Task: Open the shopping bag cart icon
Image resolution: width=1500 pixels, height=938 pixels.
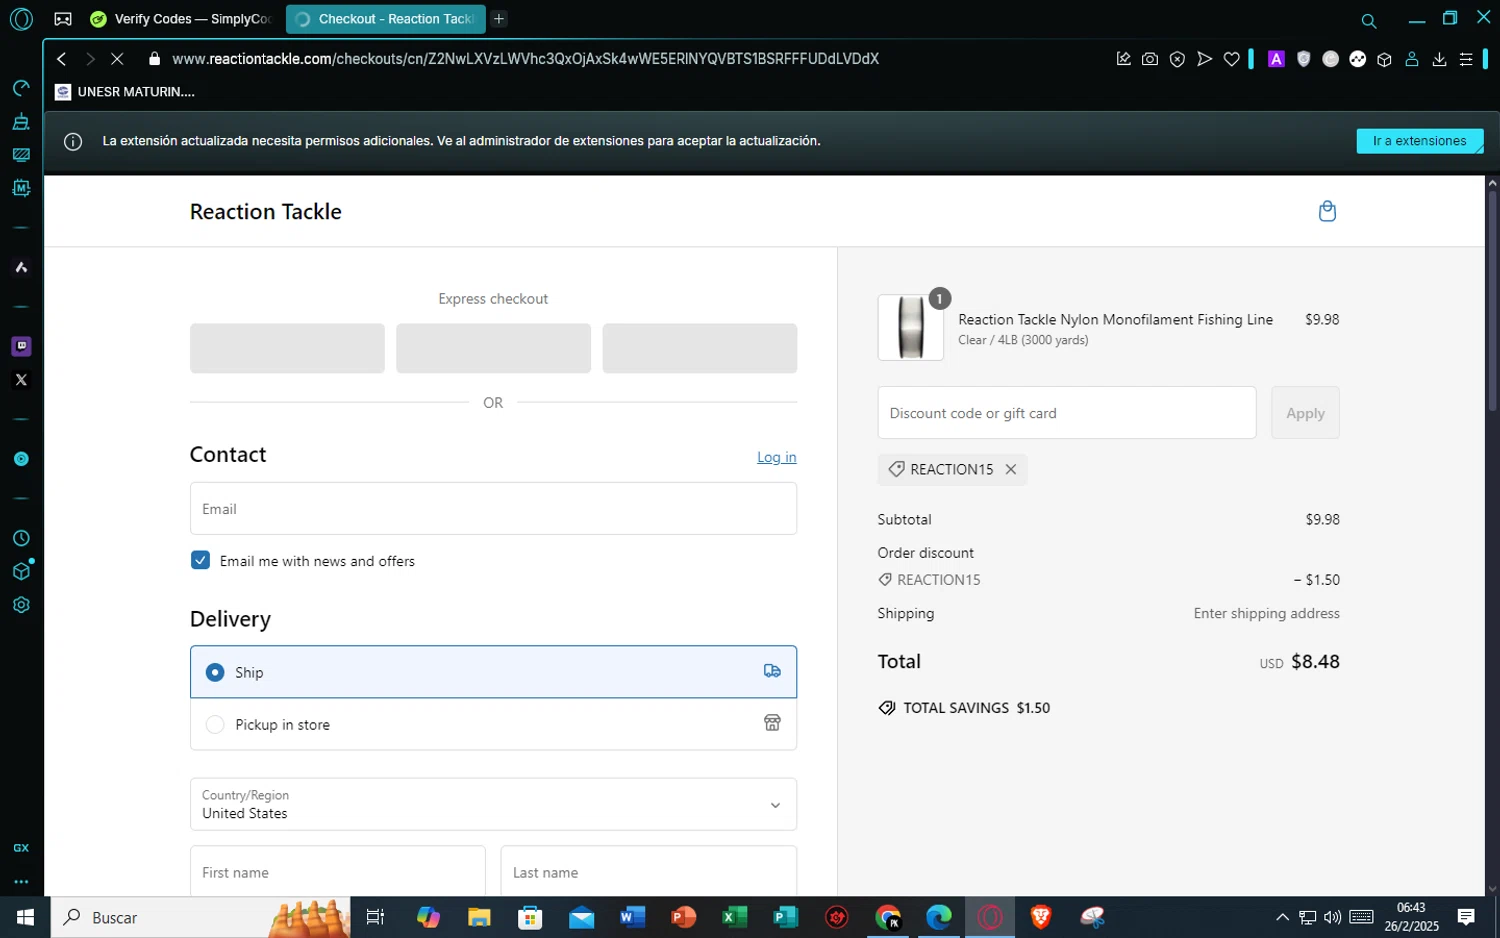Action: pyautogui.click(x=1327, y=211)
